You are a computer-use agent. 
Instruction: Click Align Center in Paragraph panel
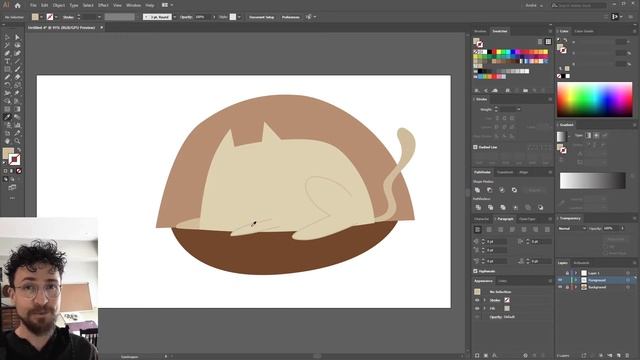coord(489,229)
